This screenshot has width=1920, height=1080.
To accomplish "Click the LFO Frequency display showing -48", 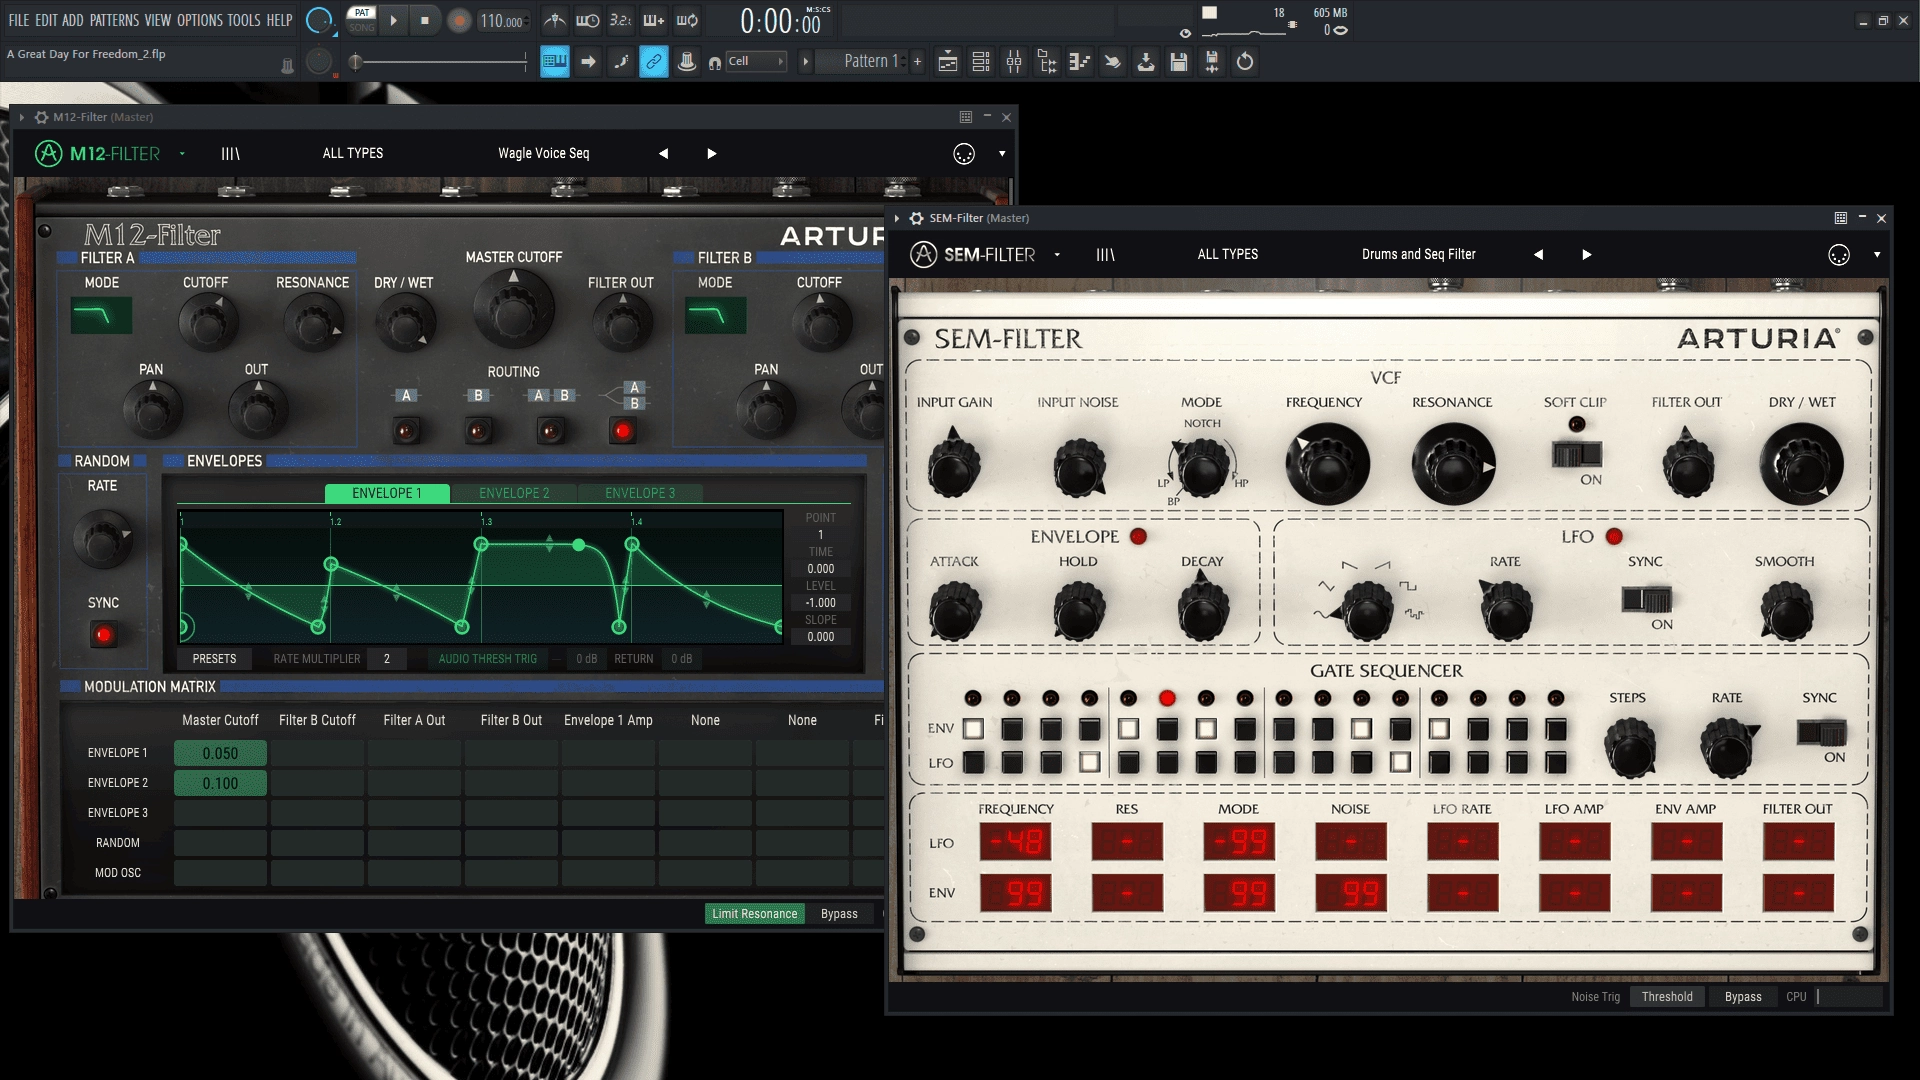I will (1015, 843).
